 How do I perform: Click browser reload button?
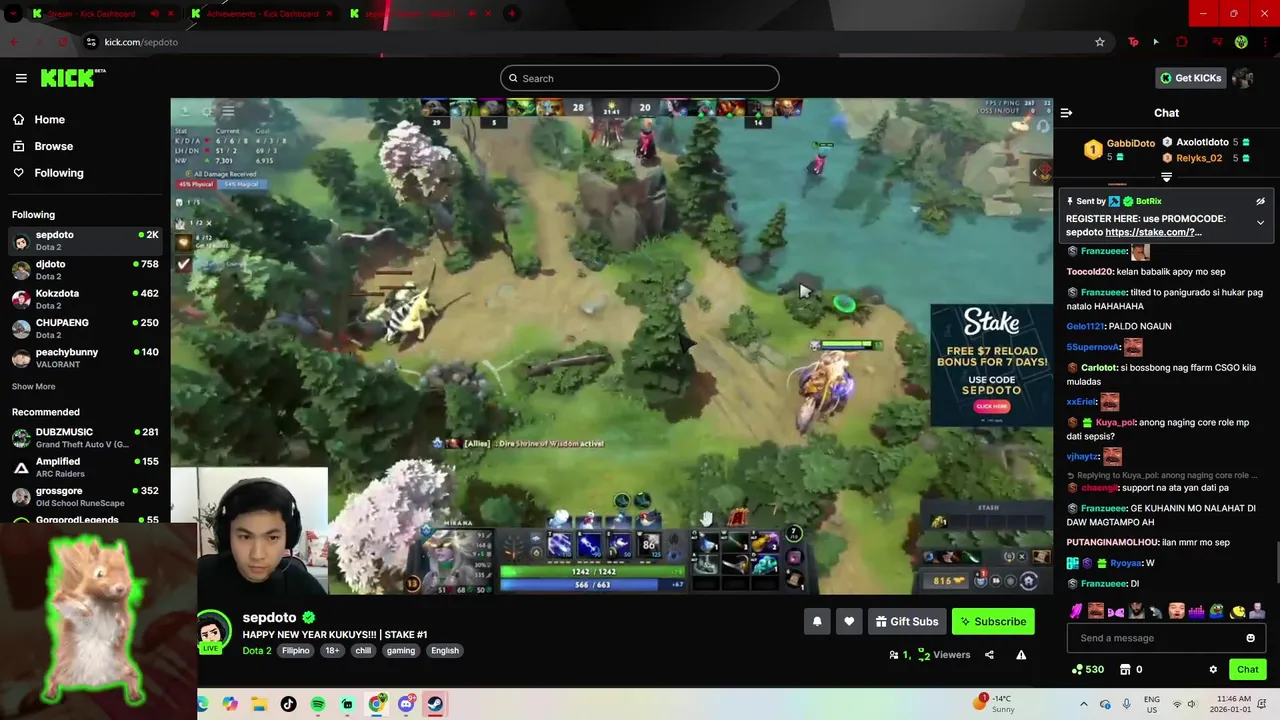pos(64,42)
